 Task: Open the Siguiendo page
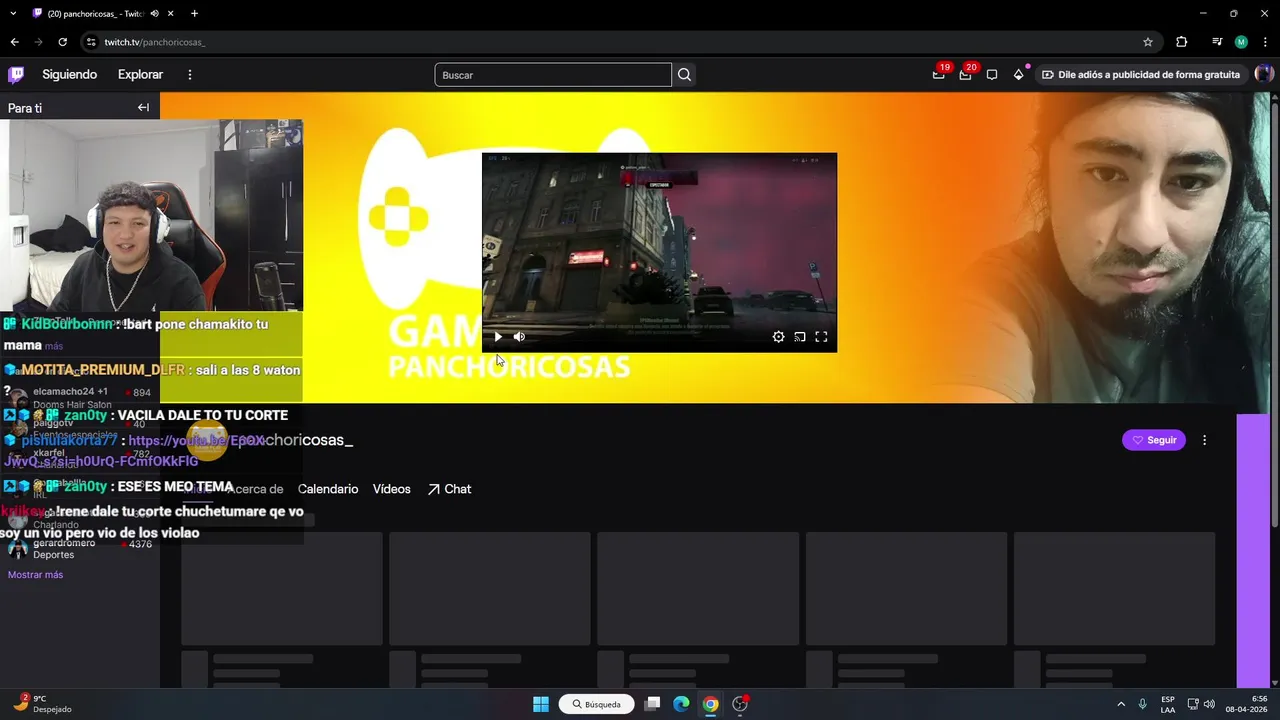point(69,74)
